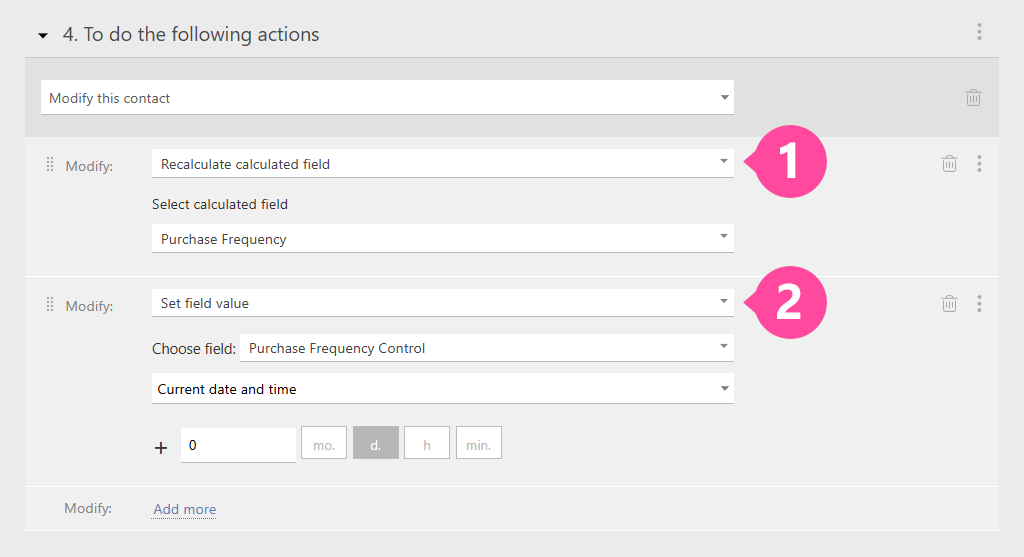1024x557 pixels.
Task: Open the 'Current date and time' dropdown
Action: pyautogui.click(x=443, y=389)
